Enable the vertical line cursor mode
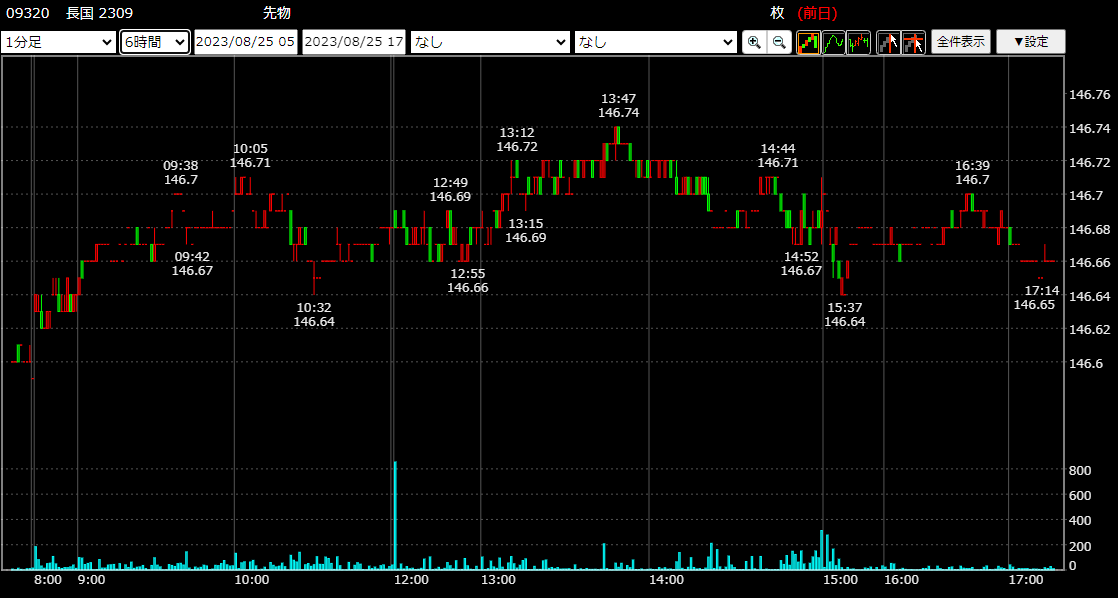This screenshot has height=598, width=1118. point(888,42)
